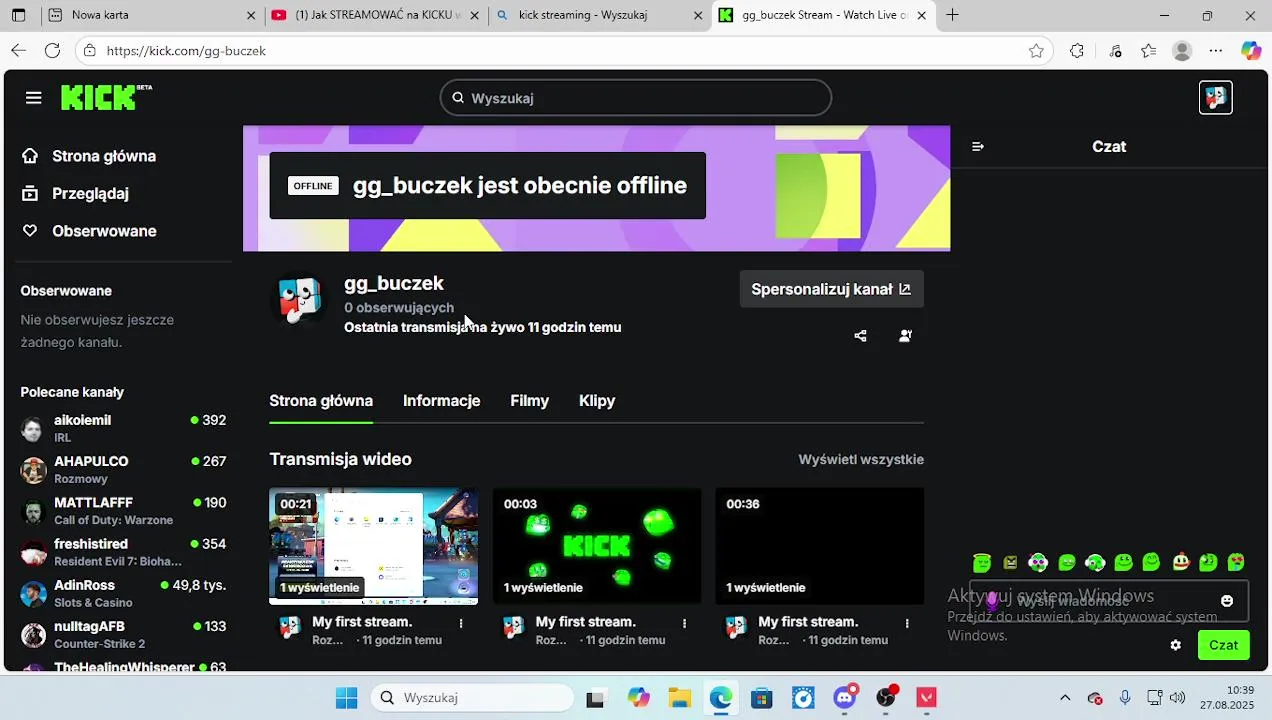Open chat settings gear icon
1272x720 pixels.
(1176, 645)
